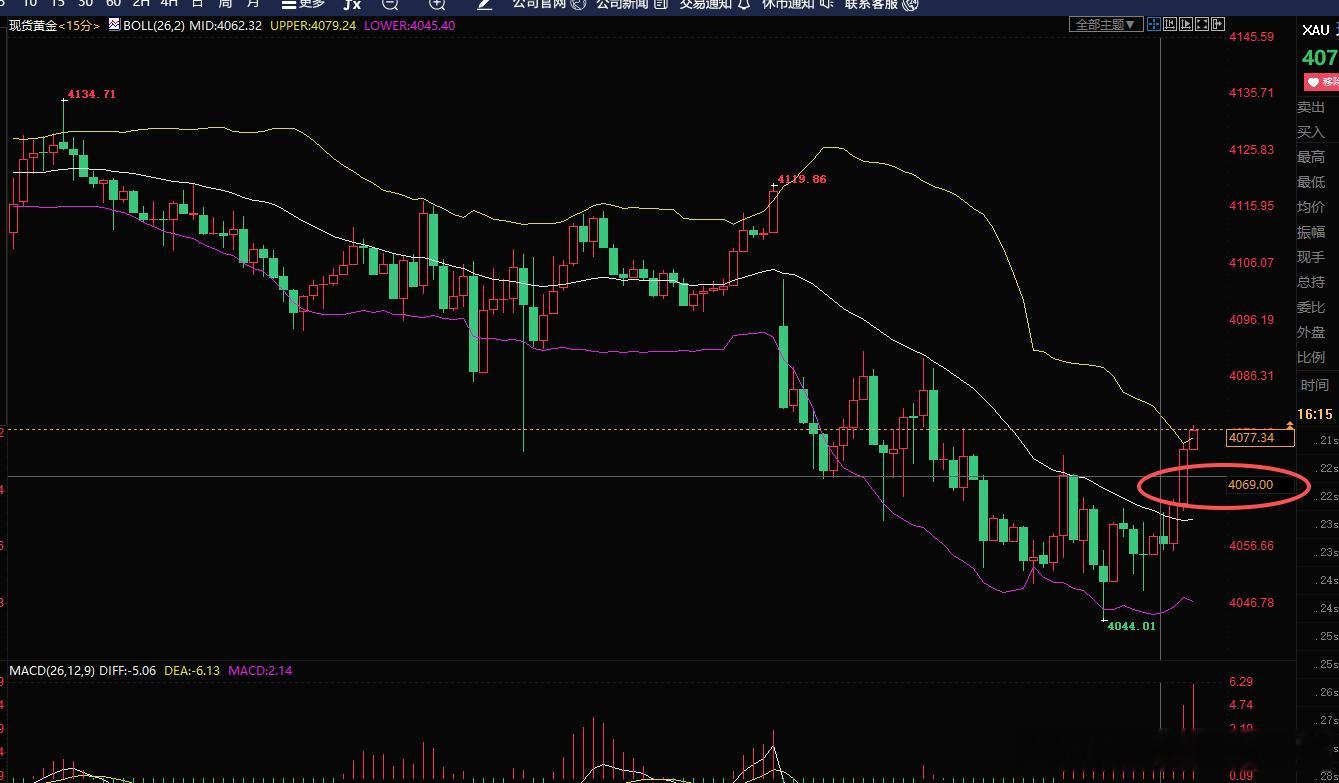Click the 6.29 MACD axis value
Image resolution: width=1339 pixels, height=783 pixels.
click(x=1240, y=681)
